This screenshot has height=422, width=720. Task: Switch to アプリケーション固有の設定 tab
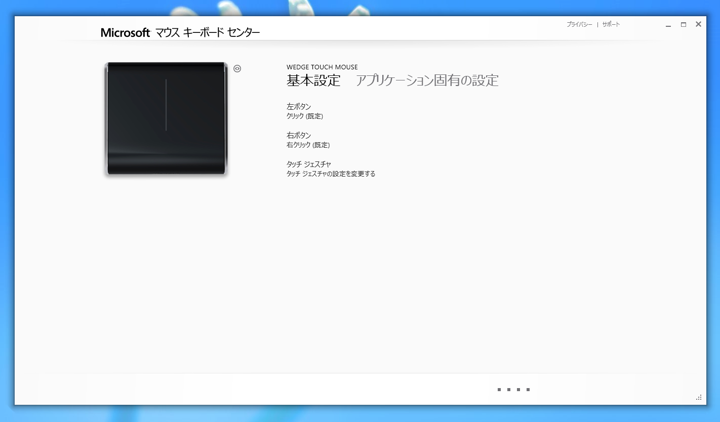pos(427,80)
